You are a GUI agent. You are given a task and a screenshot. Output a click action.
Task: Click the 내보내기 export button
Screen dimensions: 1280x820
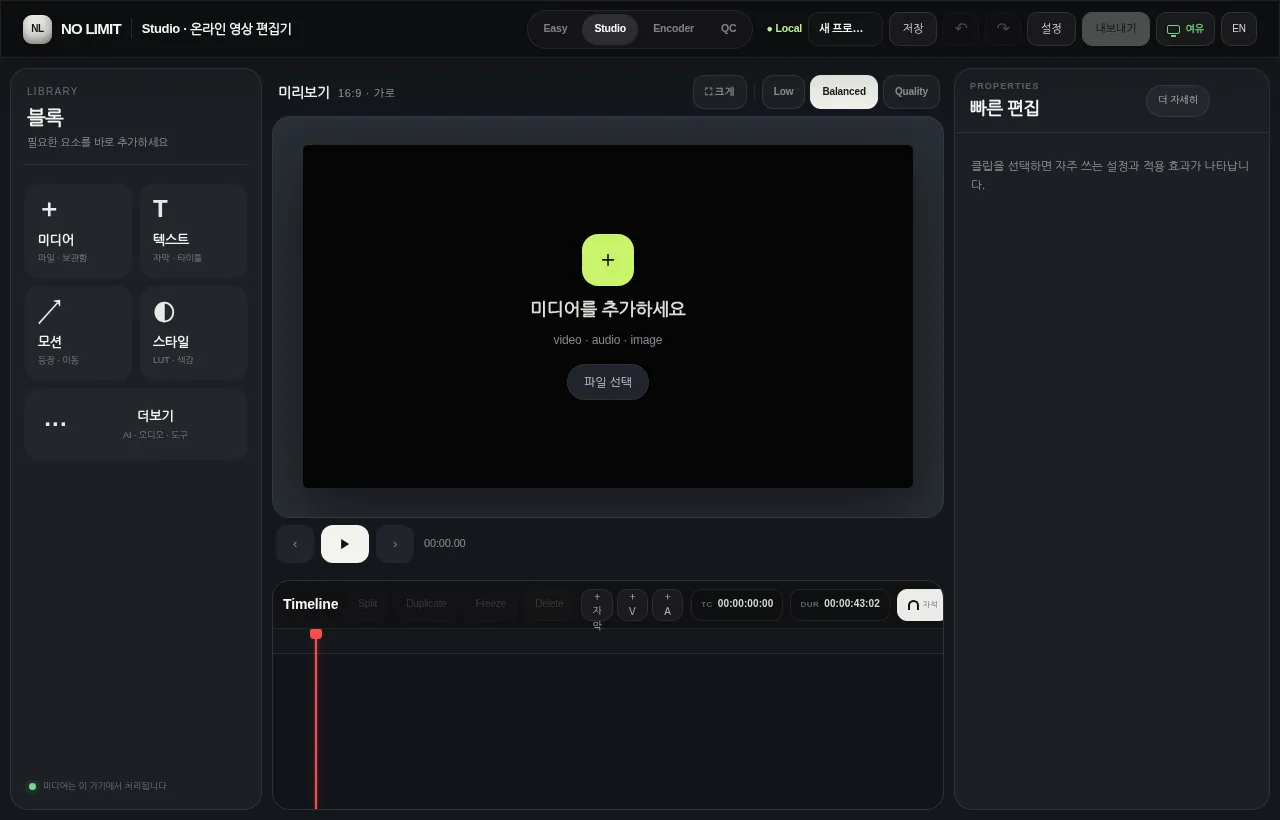pos(1116,29)
